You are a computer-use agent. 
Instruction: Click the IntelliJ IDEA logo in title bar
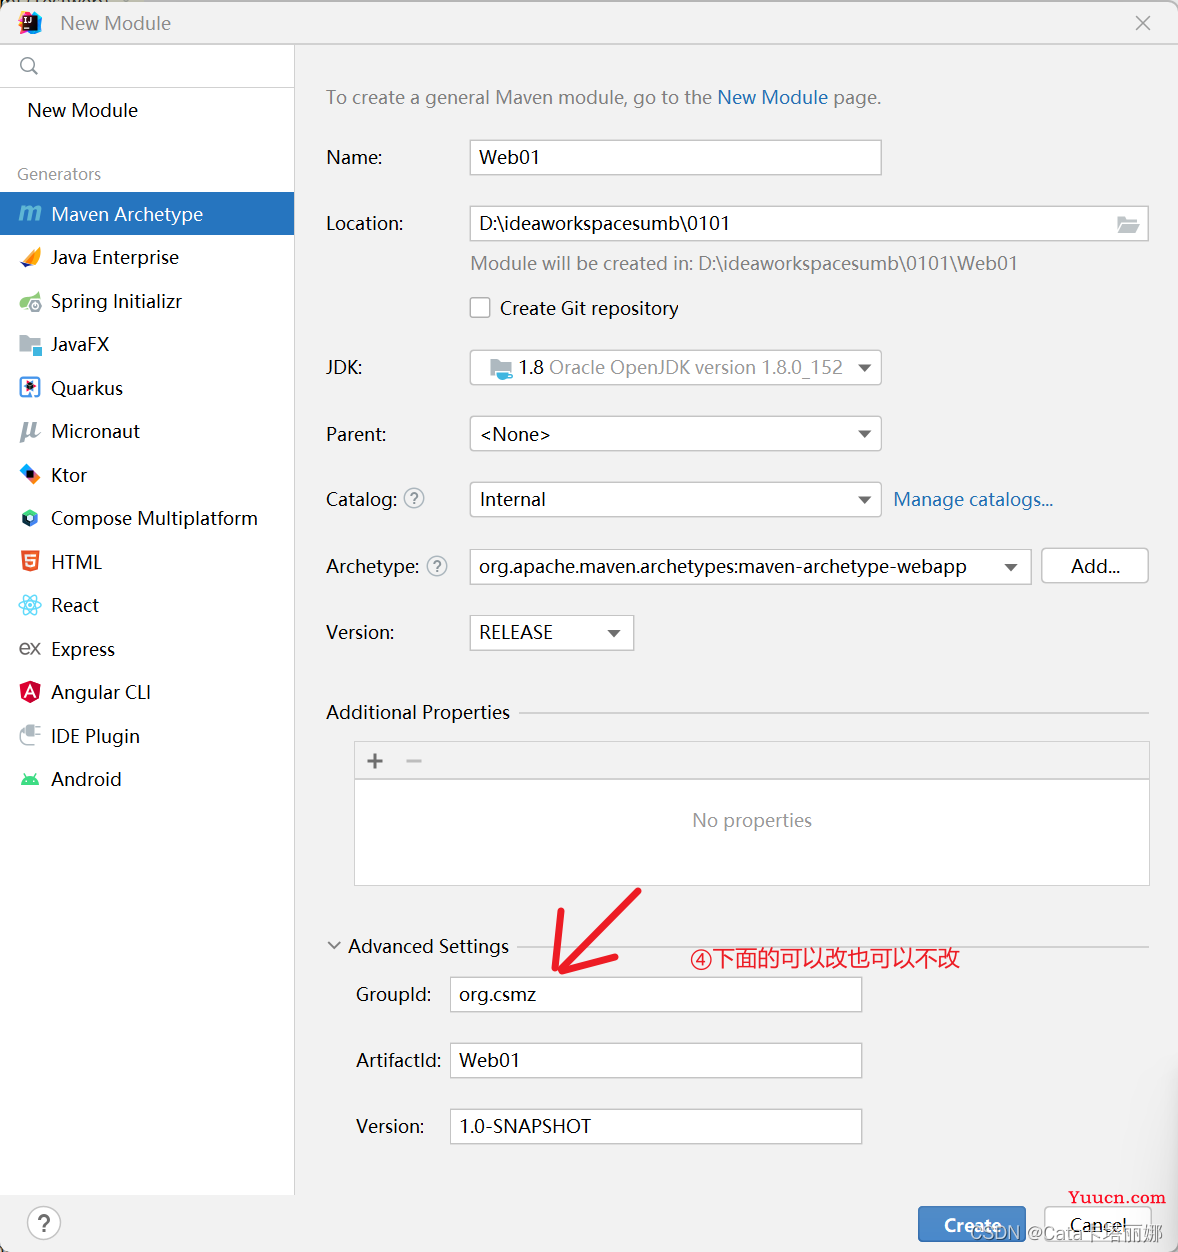[30, 22]
